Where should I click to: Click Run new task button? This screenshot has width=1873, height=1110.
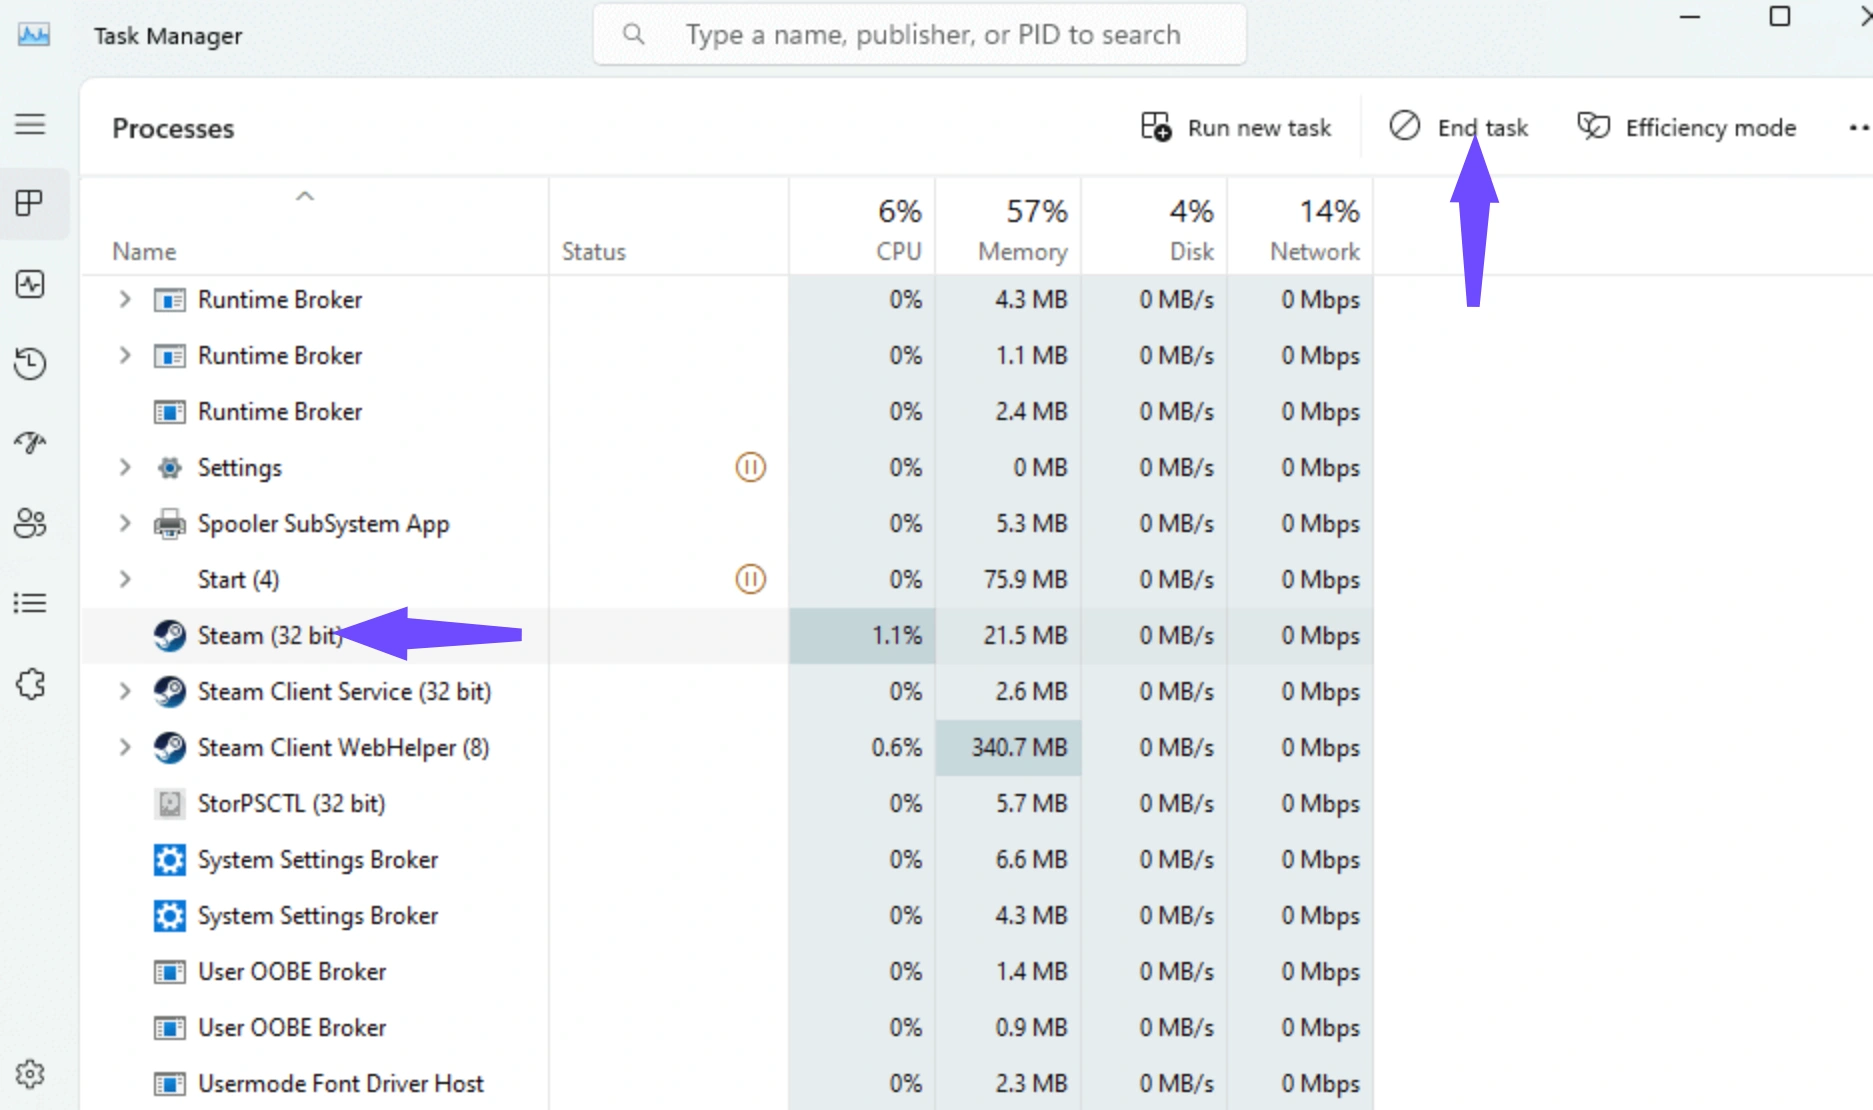click(1236, 128)
